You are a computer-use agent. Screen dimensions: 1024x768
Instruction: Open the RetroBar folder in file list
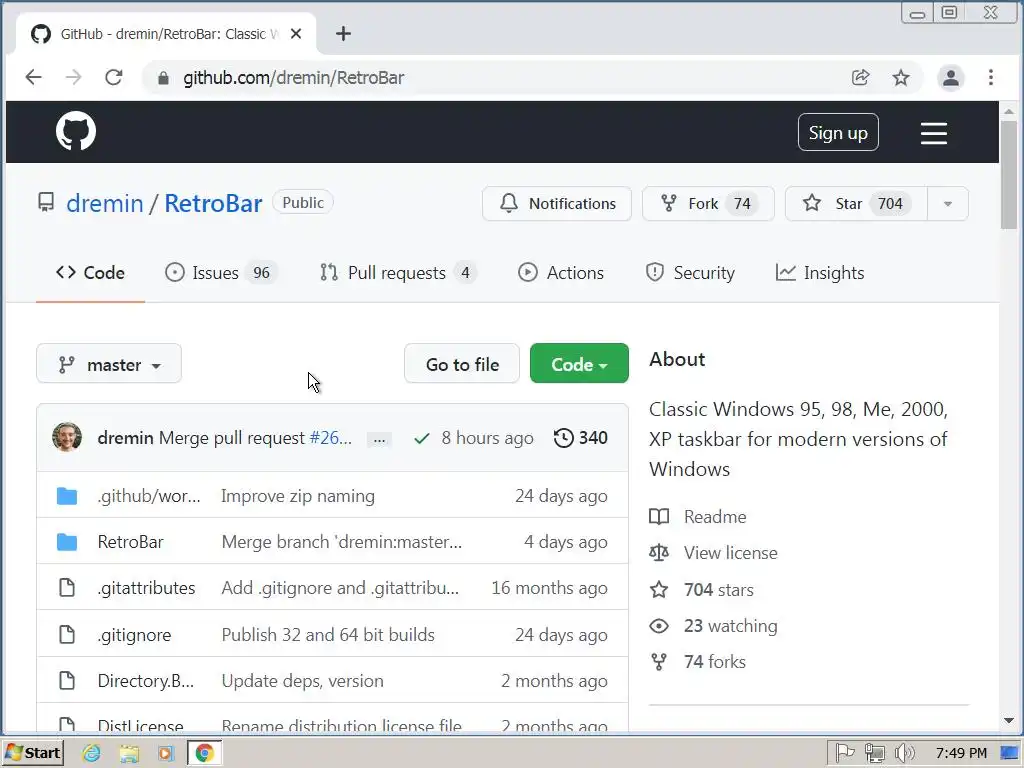pos(130,541)
